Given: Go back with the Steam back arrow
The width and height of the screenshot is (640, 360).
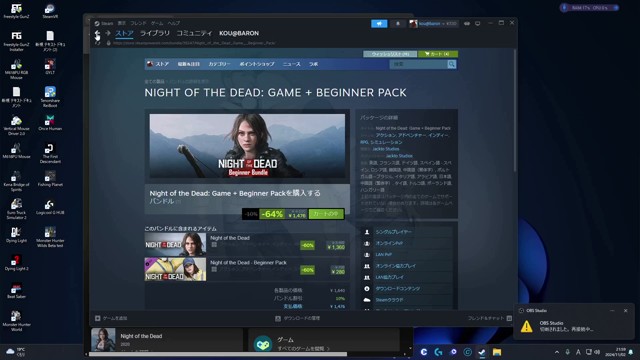Looking at the screenshot, I should (97, 33).
